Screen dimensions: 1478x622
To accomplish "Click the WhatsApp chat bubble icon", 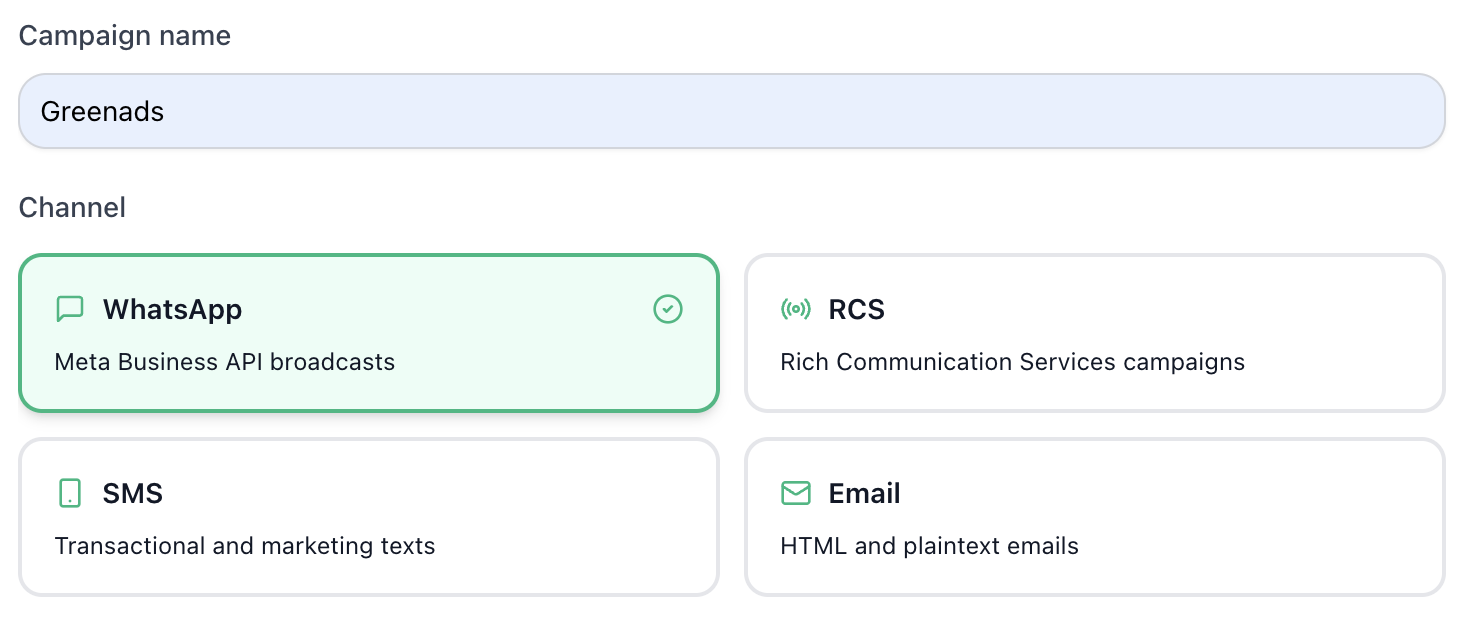I will (70, 310).
